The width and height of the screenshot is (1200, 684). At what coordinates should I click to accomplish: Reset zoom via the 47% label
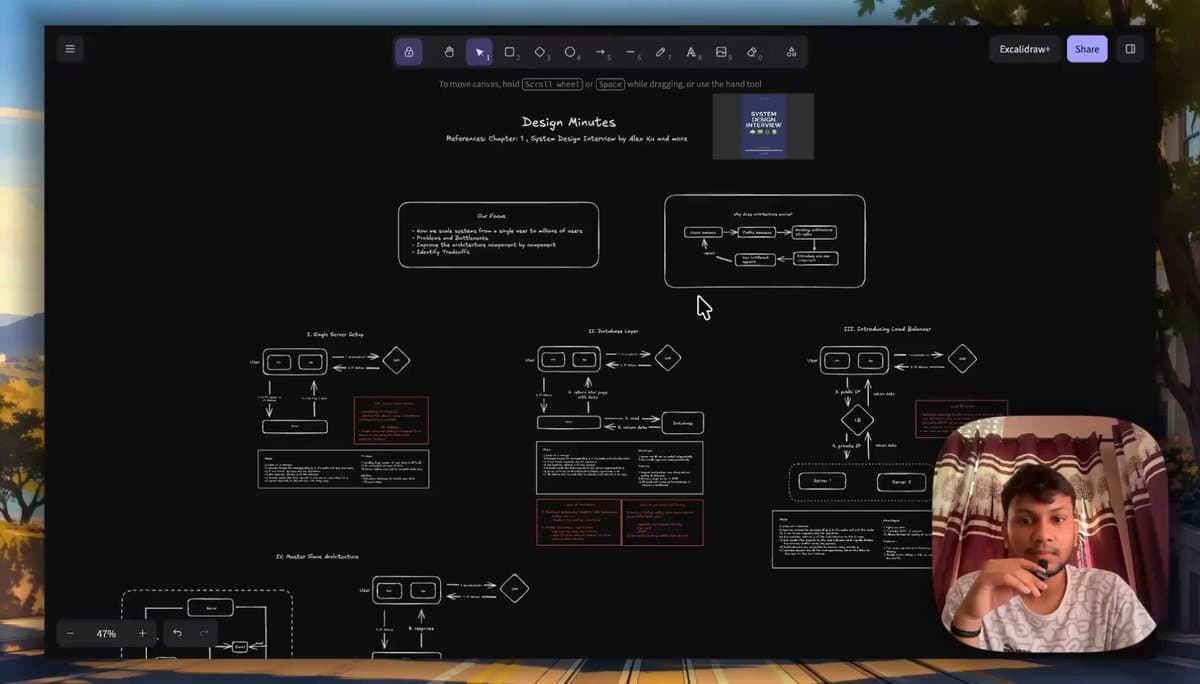pos(106,633)
